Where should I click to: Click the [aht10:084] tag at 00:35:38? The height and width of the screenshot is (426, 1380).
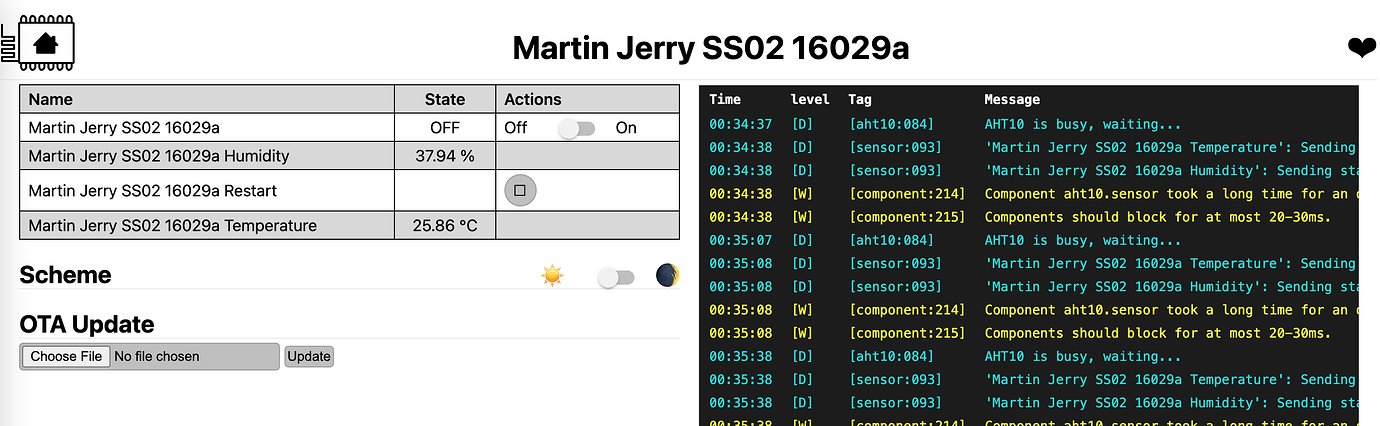tap(891, 356)
